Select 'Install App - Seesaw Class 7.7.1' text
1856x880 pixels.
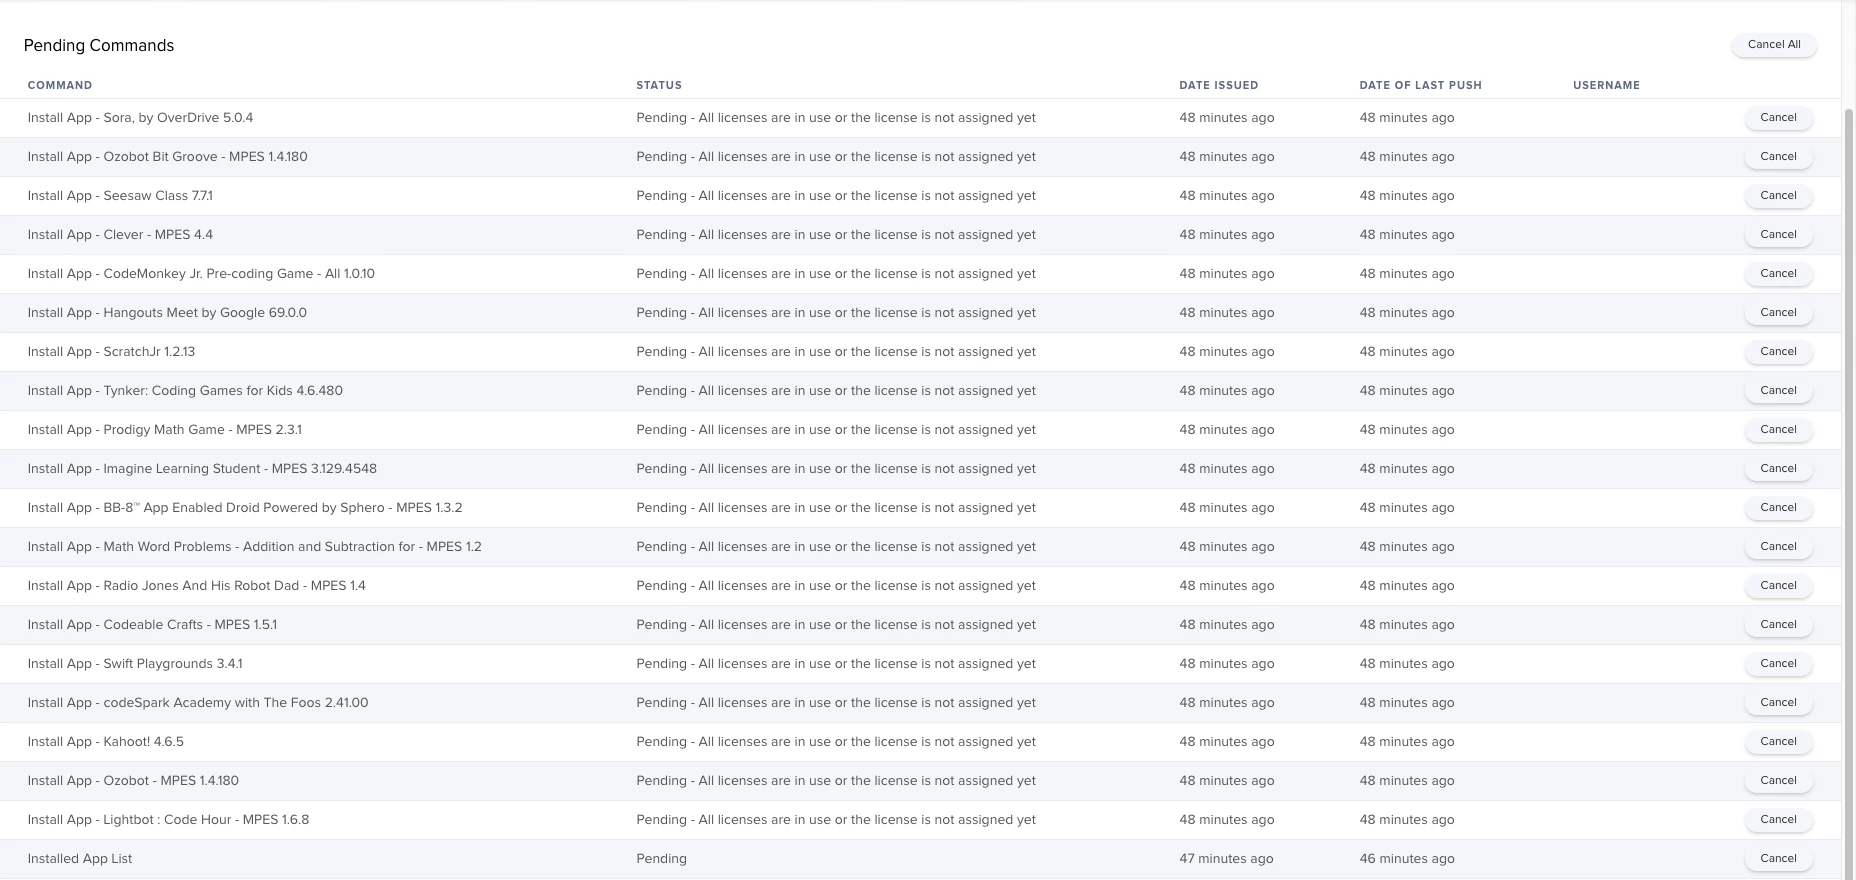coord(120,196)
